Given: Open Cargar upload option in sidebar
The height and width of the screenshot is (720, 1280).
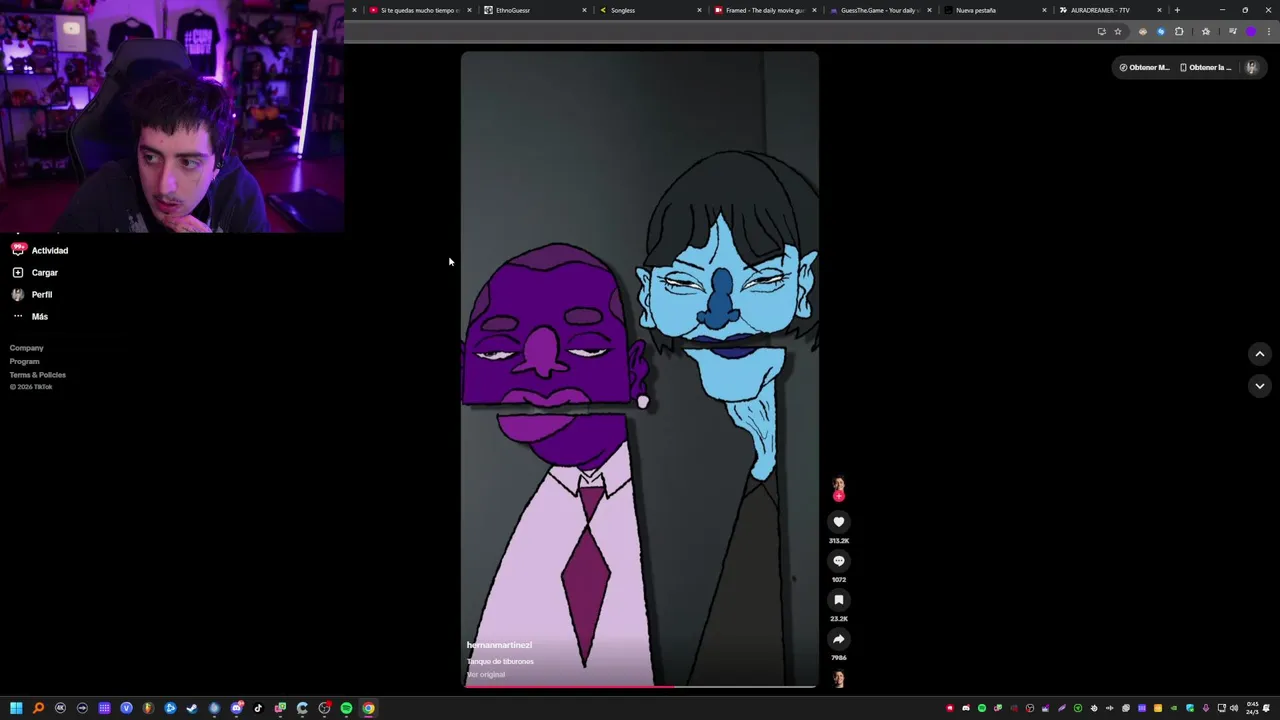Looking at the screenshot, I should coord(36,272).
